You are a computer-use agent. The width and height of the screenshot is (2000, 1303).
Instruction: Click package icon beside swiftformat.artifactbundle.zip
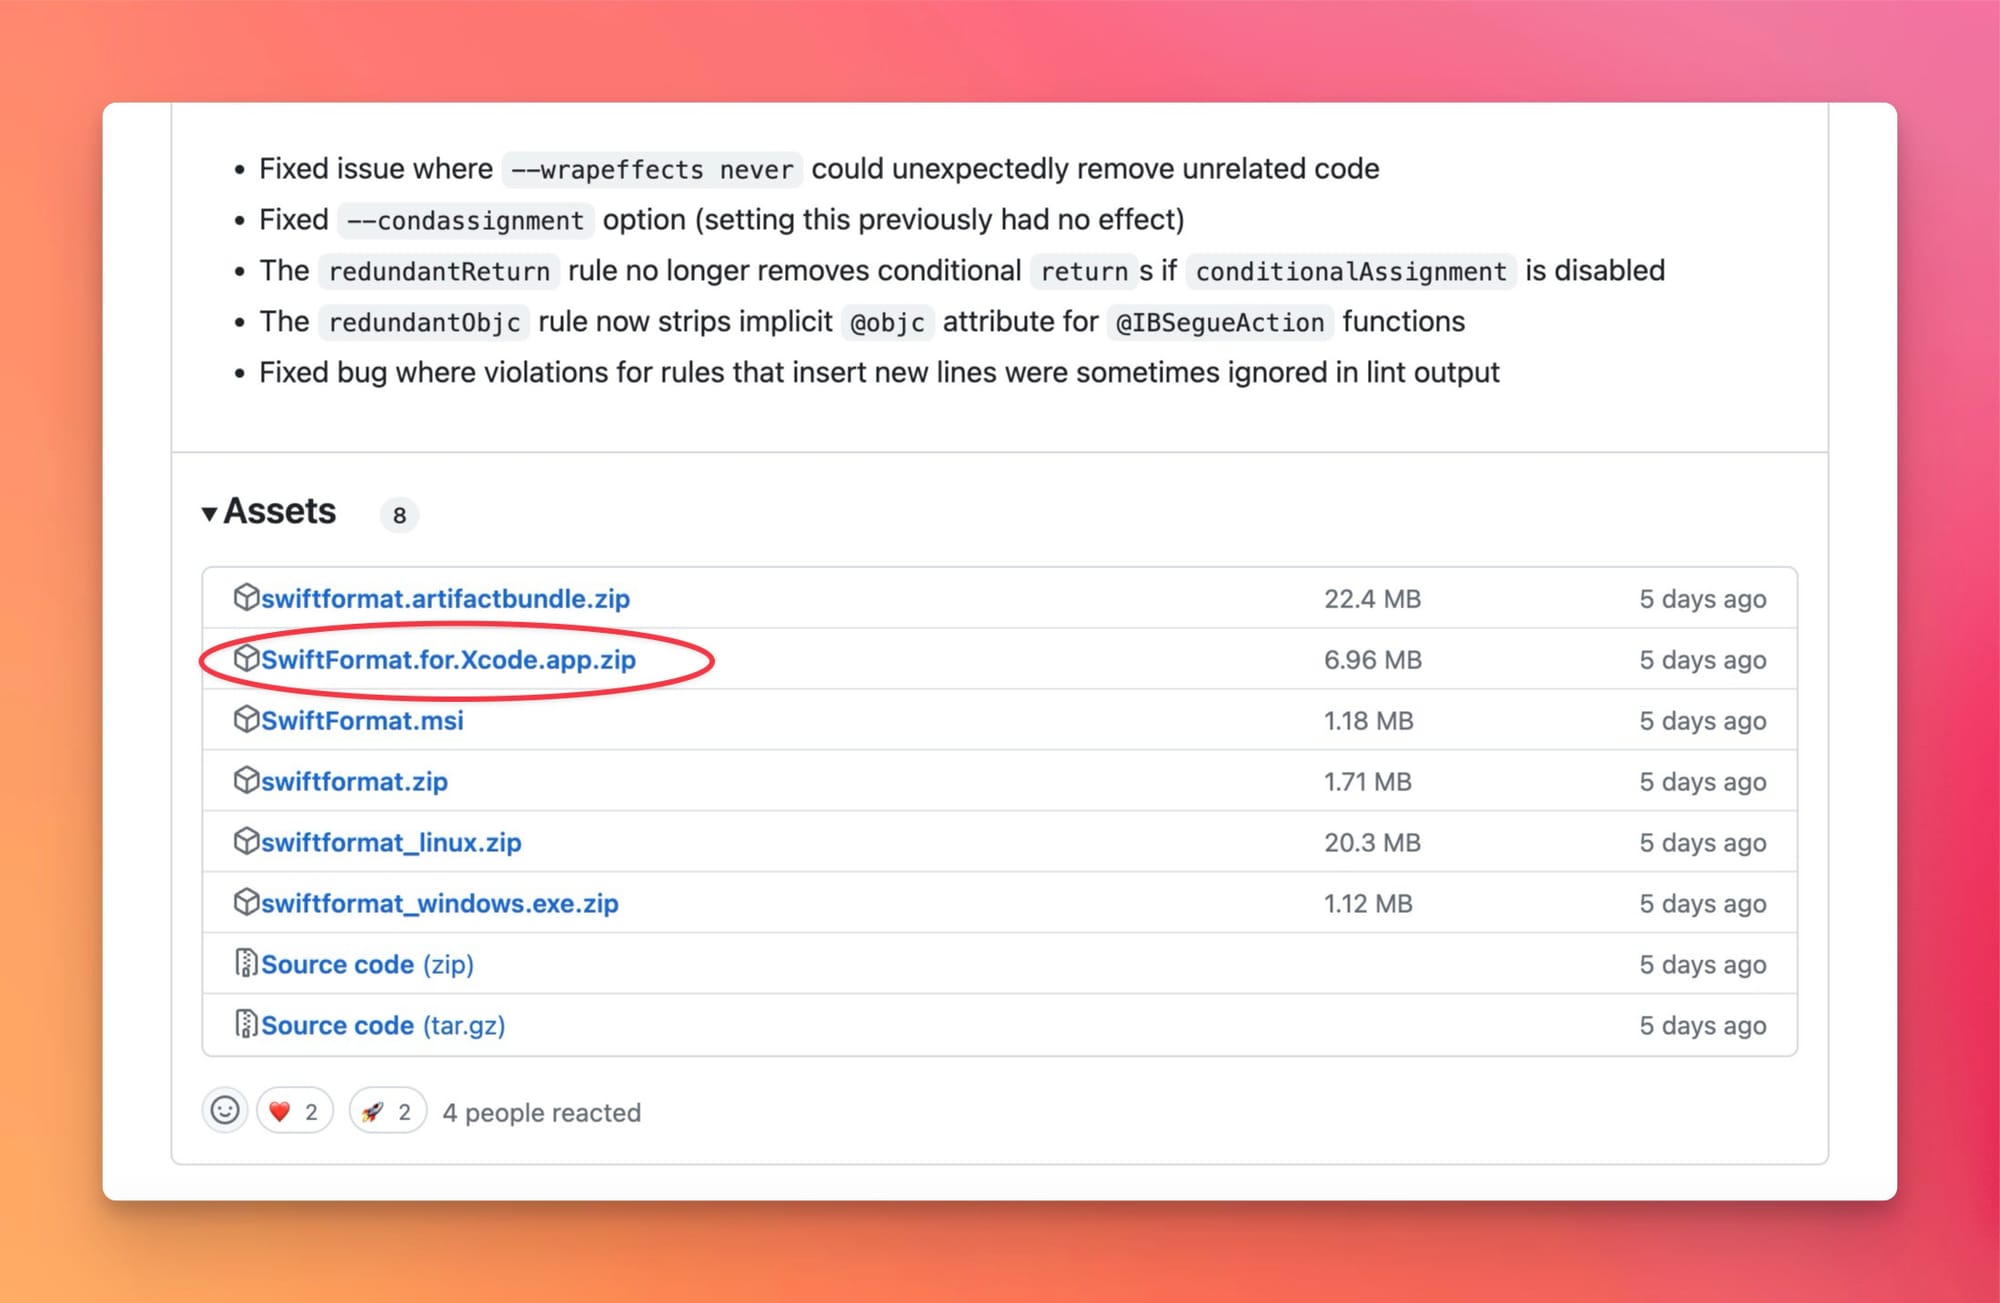pos(246,597)
